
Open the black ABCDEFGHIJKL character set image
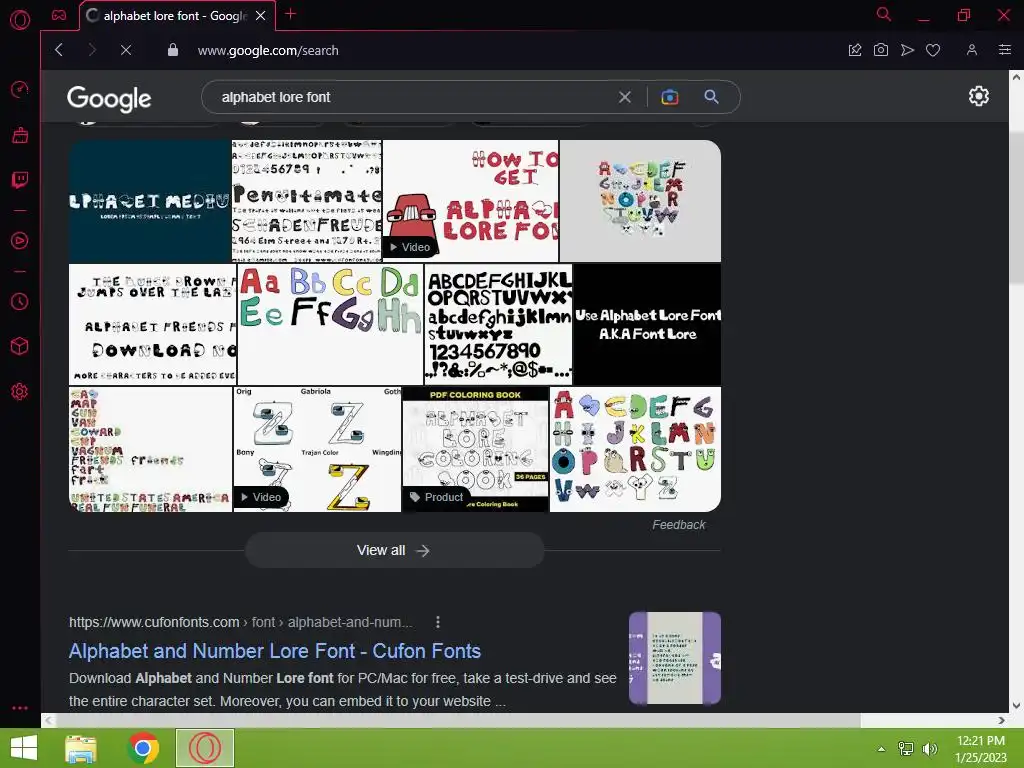click(498, 325)
